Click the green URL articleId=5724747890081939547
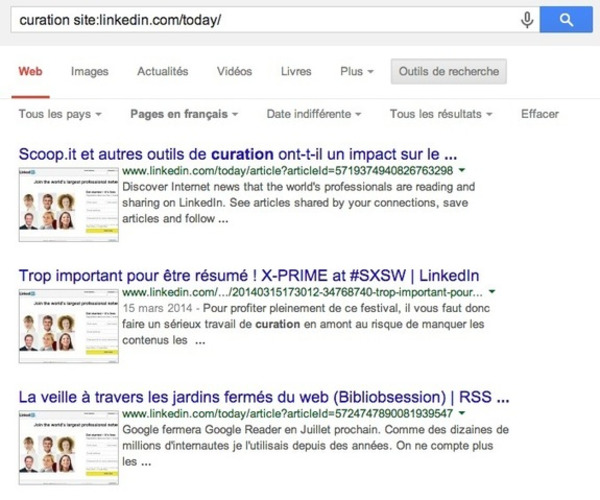The image size is (600, 500). tap(287, 414)
